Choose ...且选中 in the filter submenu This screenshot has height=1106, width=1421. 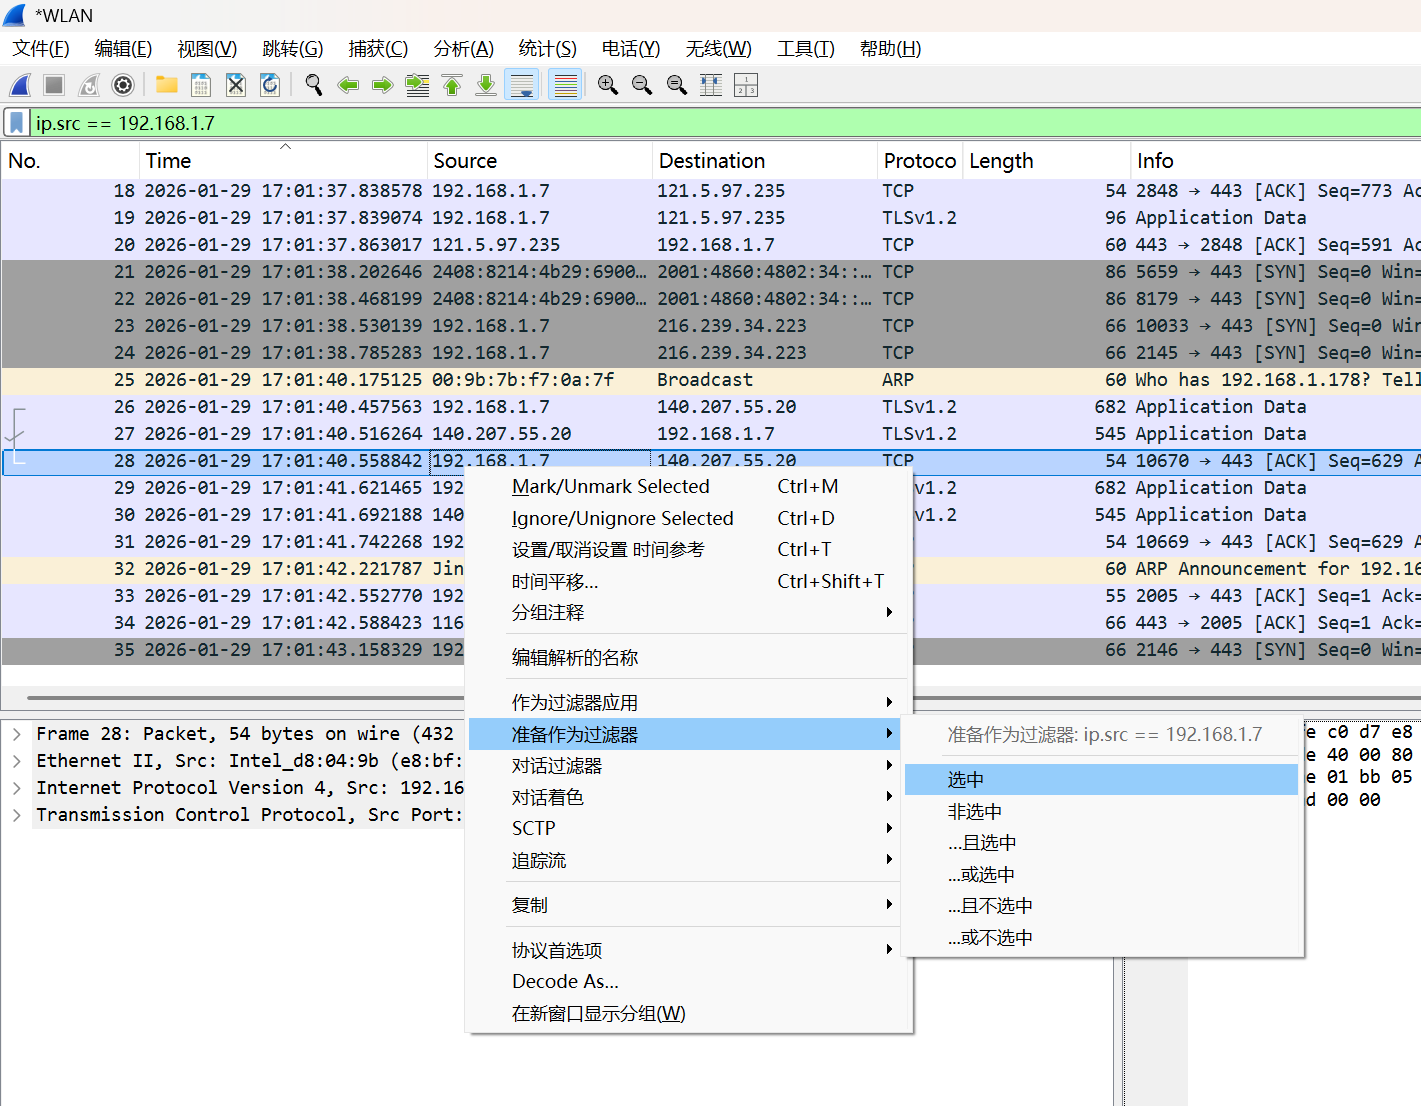(1101, 843)
